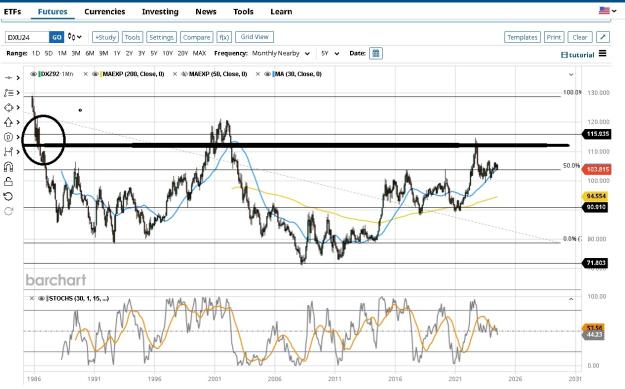Screen dimensions: 625x389
Task: Remove the MA (30, Close, 0) study
Action: point(258,74)
